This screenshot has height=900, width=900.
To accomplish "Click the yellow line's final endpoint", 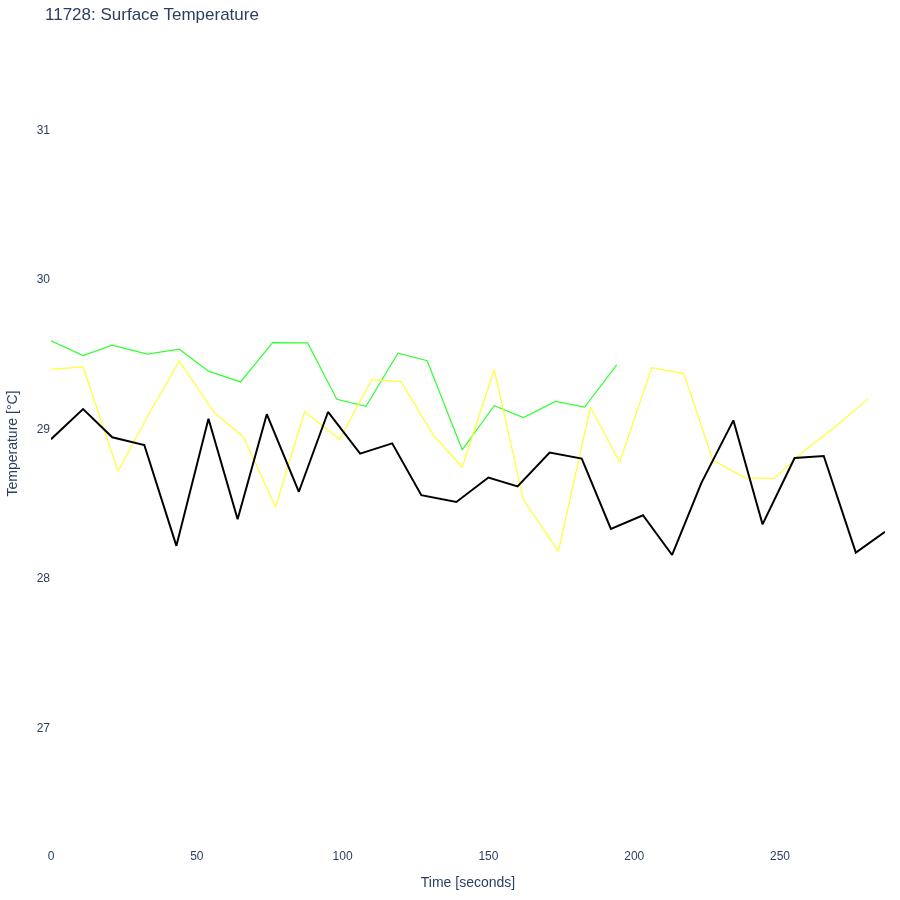I will (x=867, y=399).
